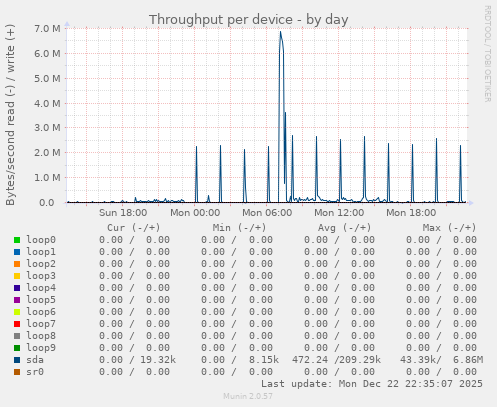Screen dimensions: 497x407
Task: Click the sda average write value 209.29k
Action: [361, 360]
